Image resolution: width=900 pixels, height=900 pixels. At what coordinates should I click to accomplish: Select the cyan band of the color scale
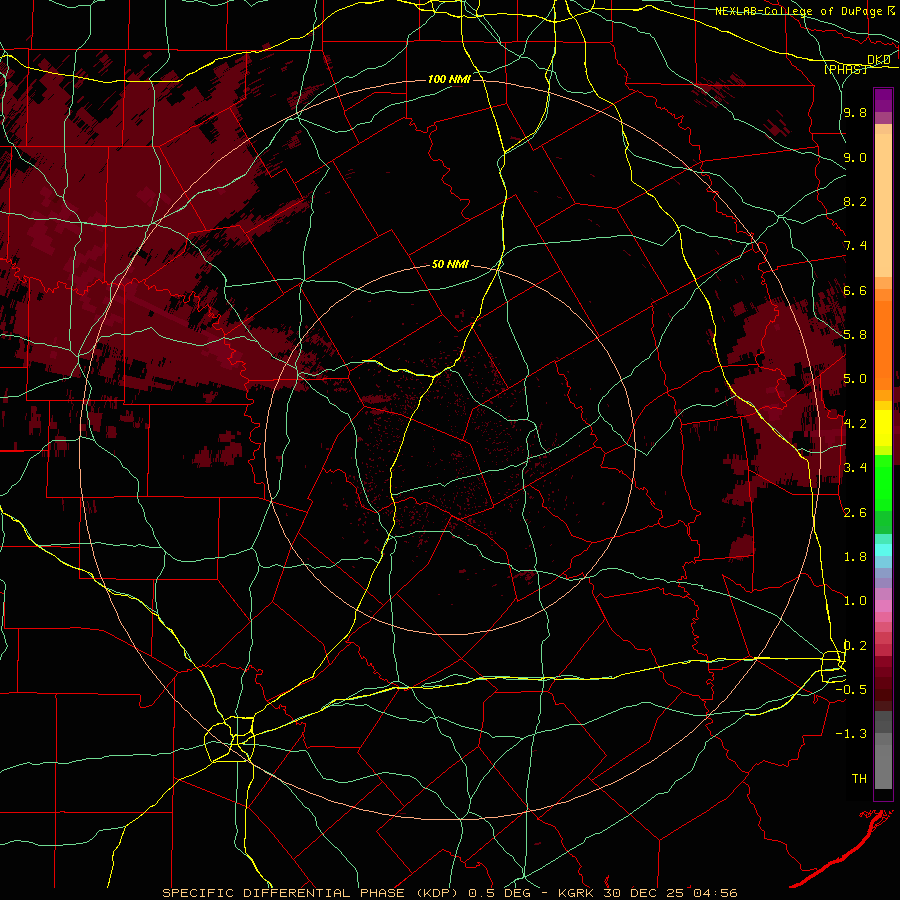(x=883, y=550)
